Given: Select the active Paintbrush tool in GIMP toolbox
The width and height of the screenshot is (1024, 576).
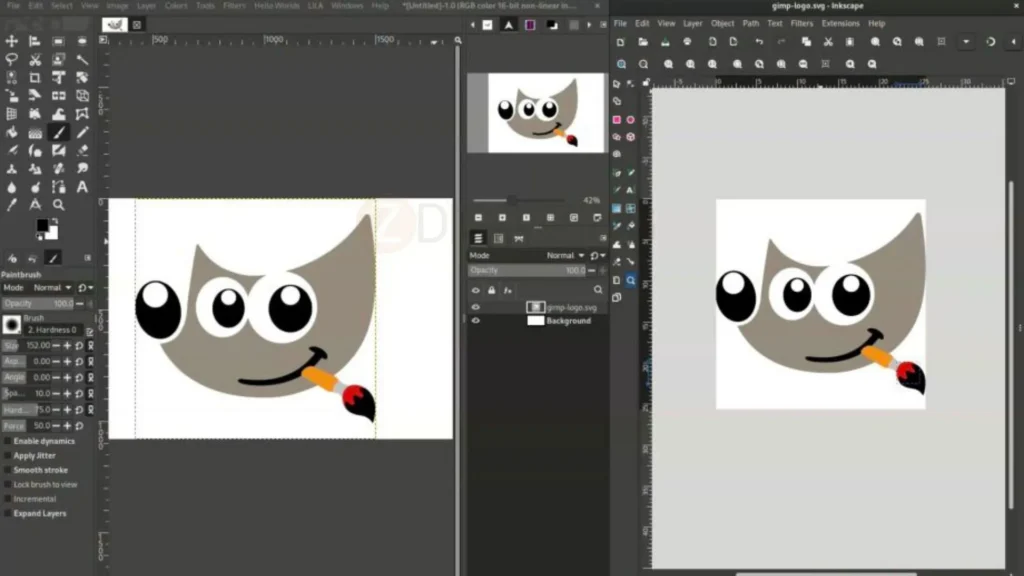Looking at the screenshot, I should (x=59, y=133).
